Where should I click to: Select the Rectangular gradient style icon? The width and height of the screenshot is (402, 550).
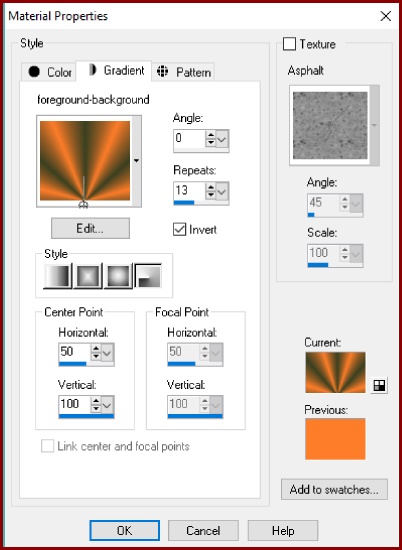tap(88, 276)
